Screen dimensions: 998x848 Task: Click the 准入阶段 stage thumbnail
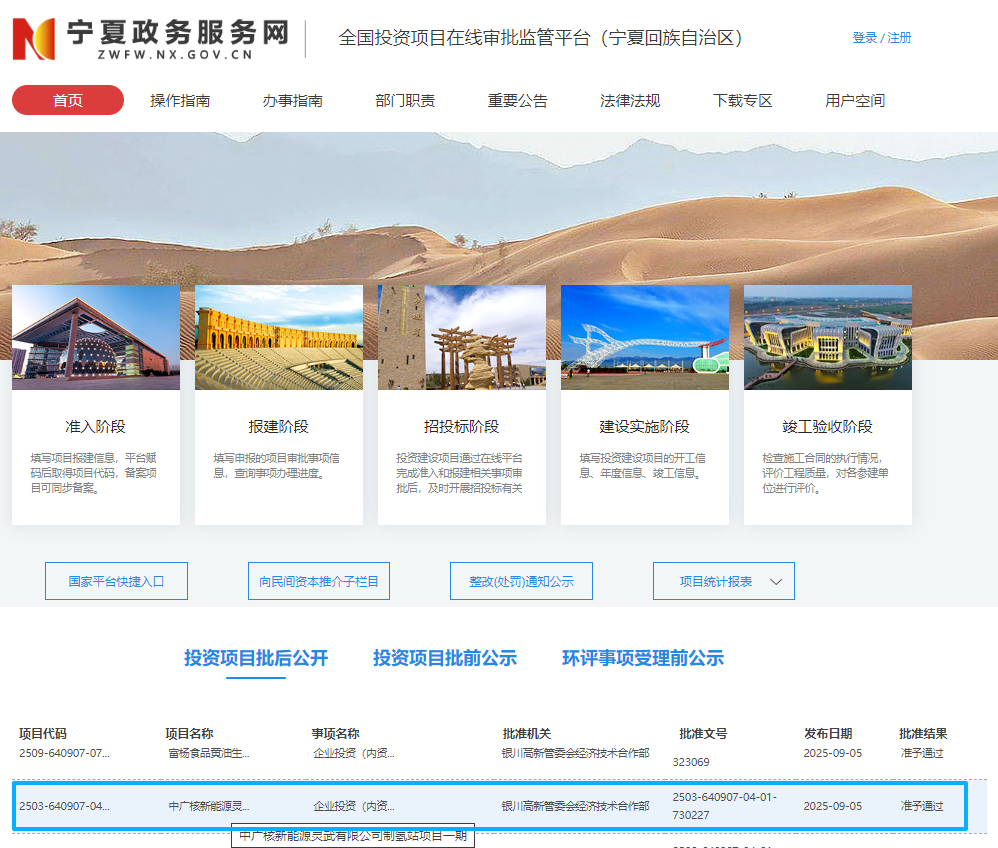coord(95,337)
